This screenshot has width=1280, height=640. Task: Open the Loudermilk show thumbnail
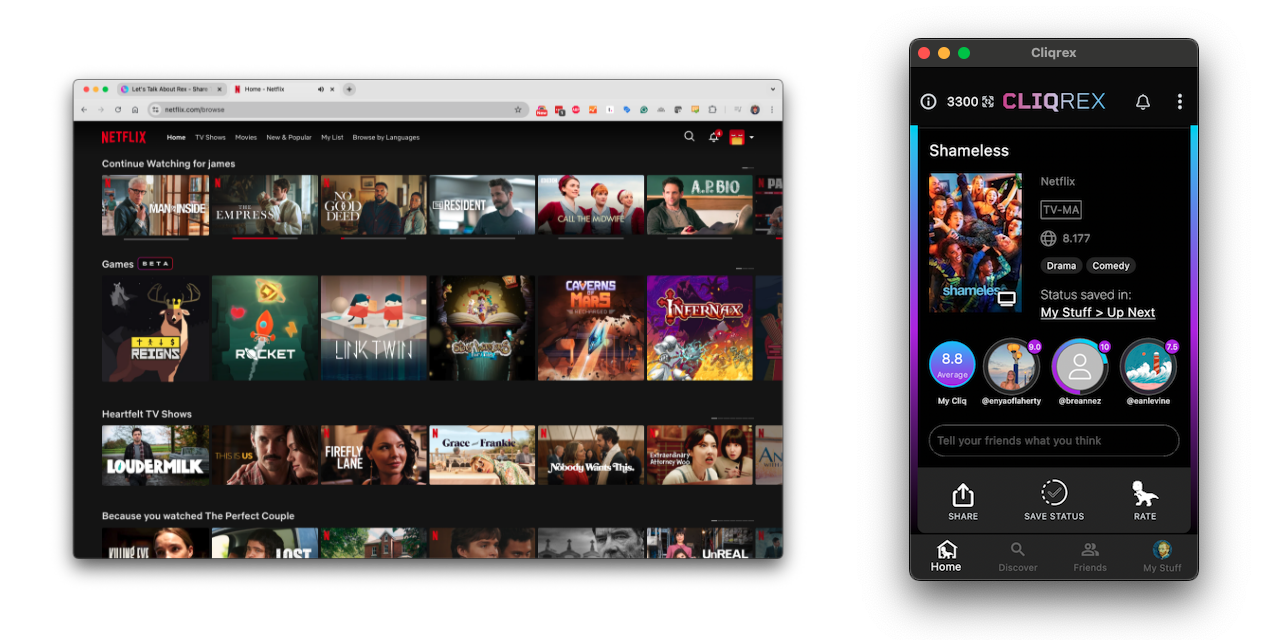point(155,455)
